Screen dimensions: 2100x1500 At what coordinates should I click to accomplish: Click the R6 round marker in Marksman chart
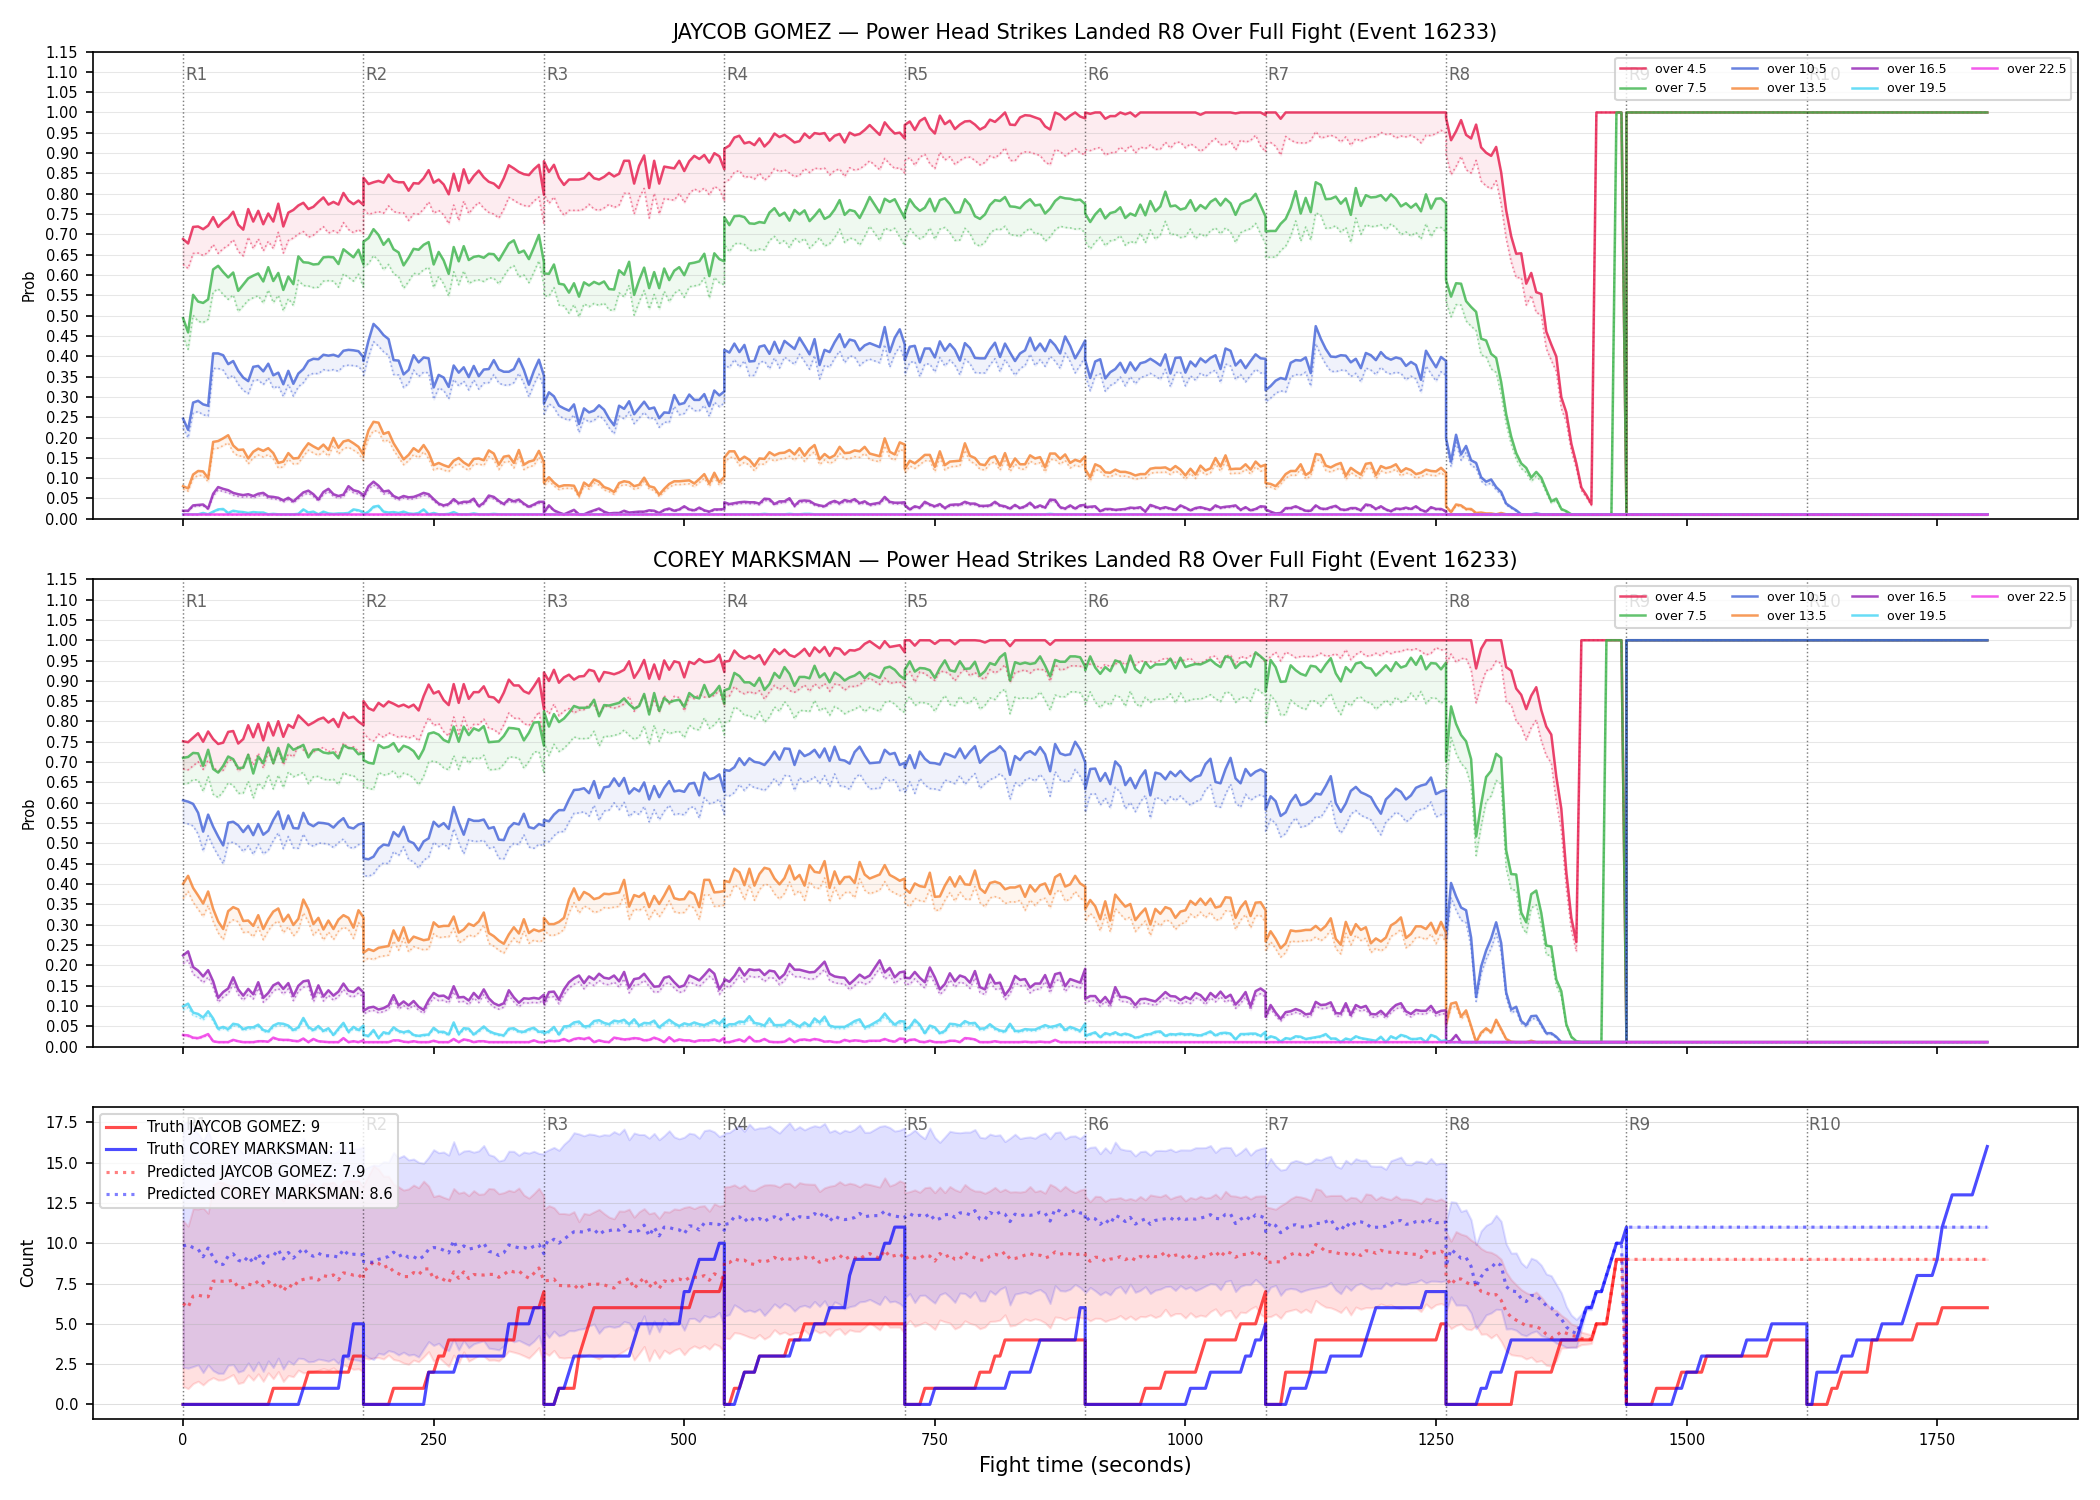click(1098, 601)
